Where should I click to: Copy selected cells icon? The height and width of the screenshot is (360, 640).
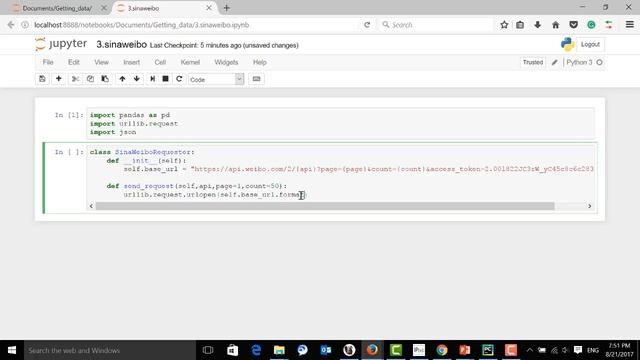click(x=90, y=79)
